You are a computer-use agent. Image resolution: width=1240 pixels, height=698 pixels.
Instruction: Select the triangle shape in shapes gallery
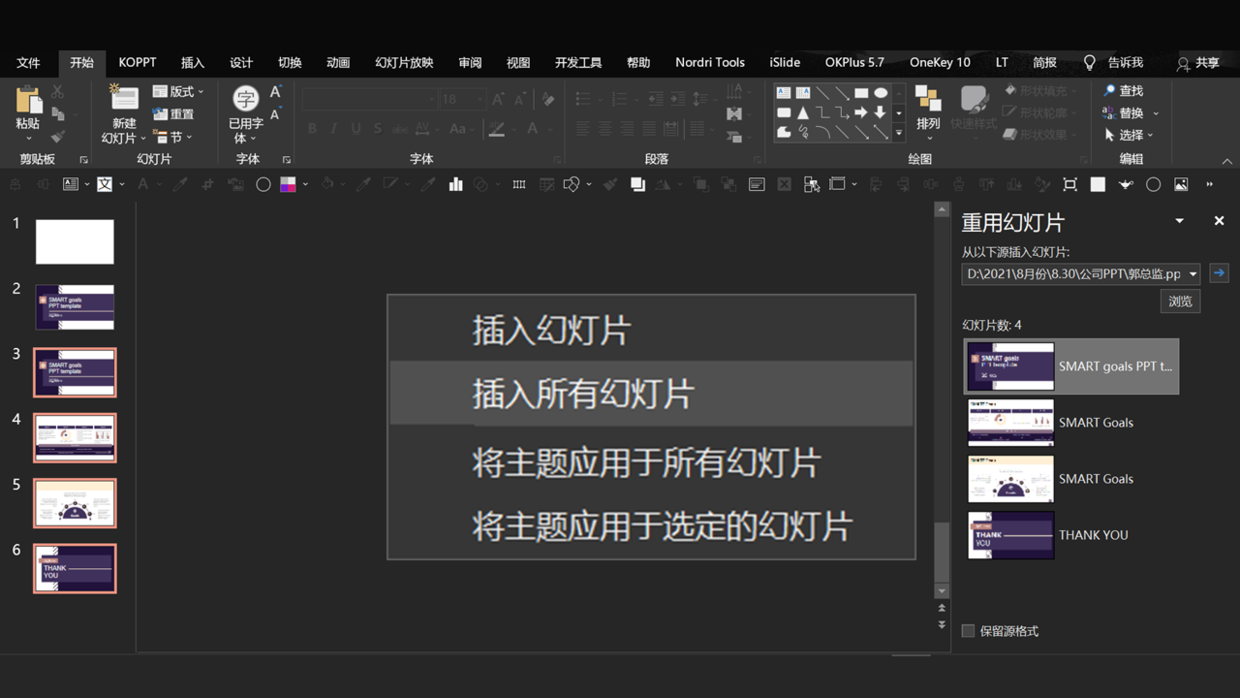tap(803, 113)
